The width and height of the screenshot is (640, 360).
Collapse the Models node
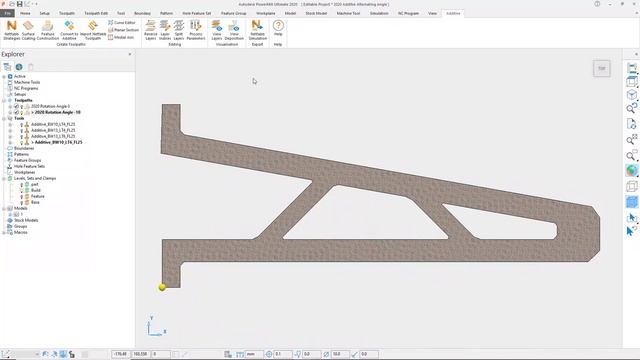click(4, 208)
